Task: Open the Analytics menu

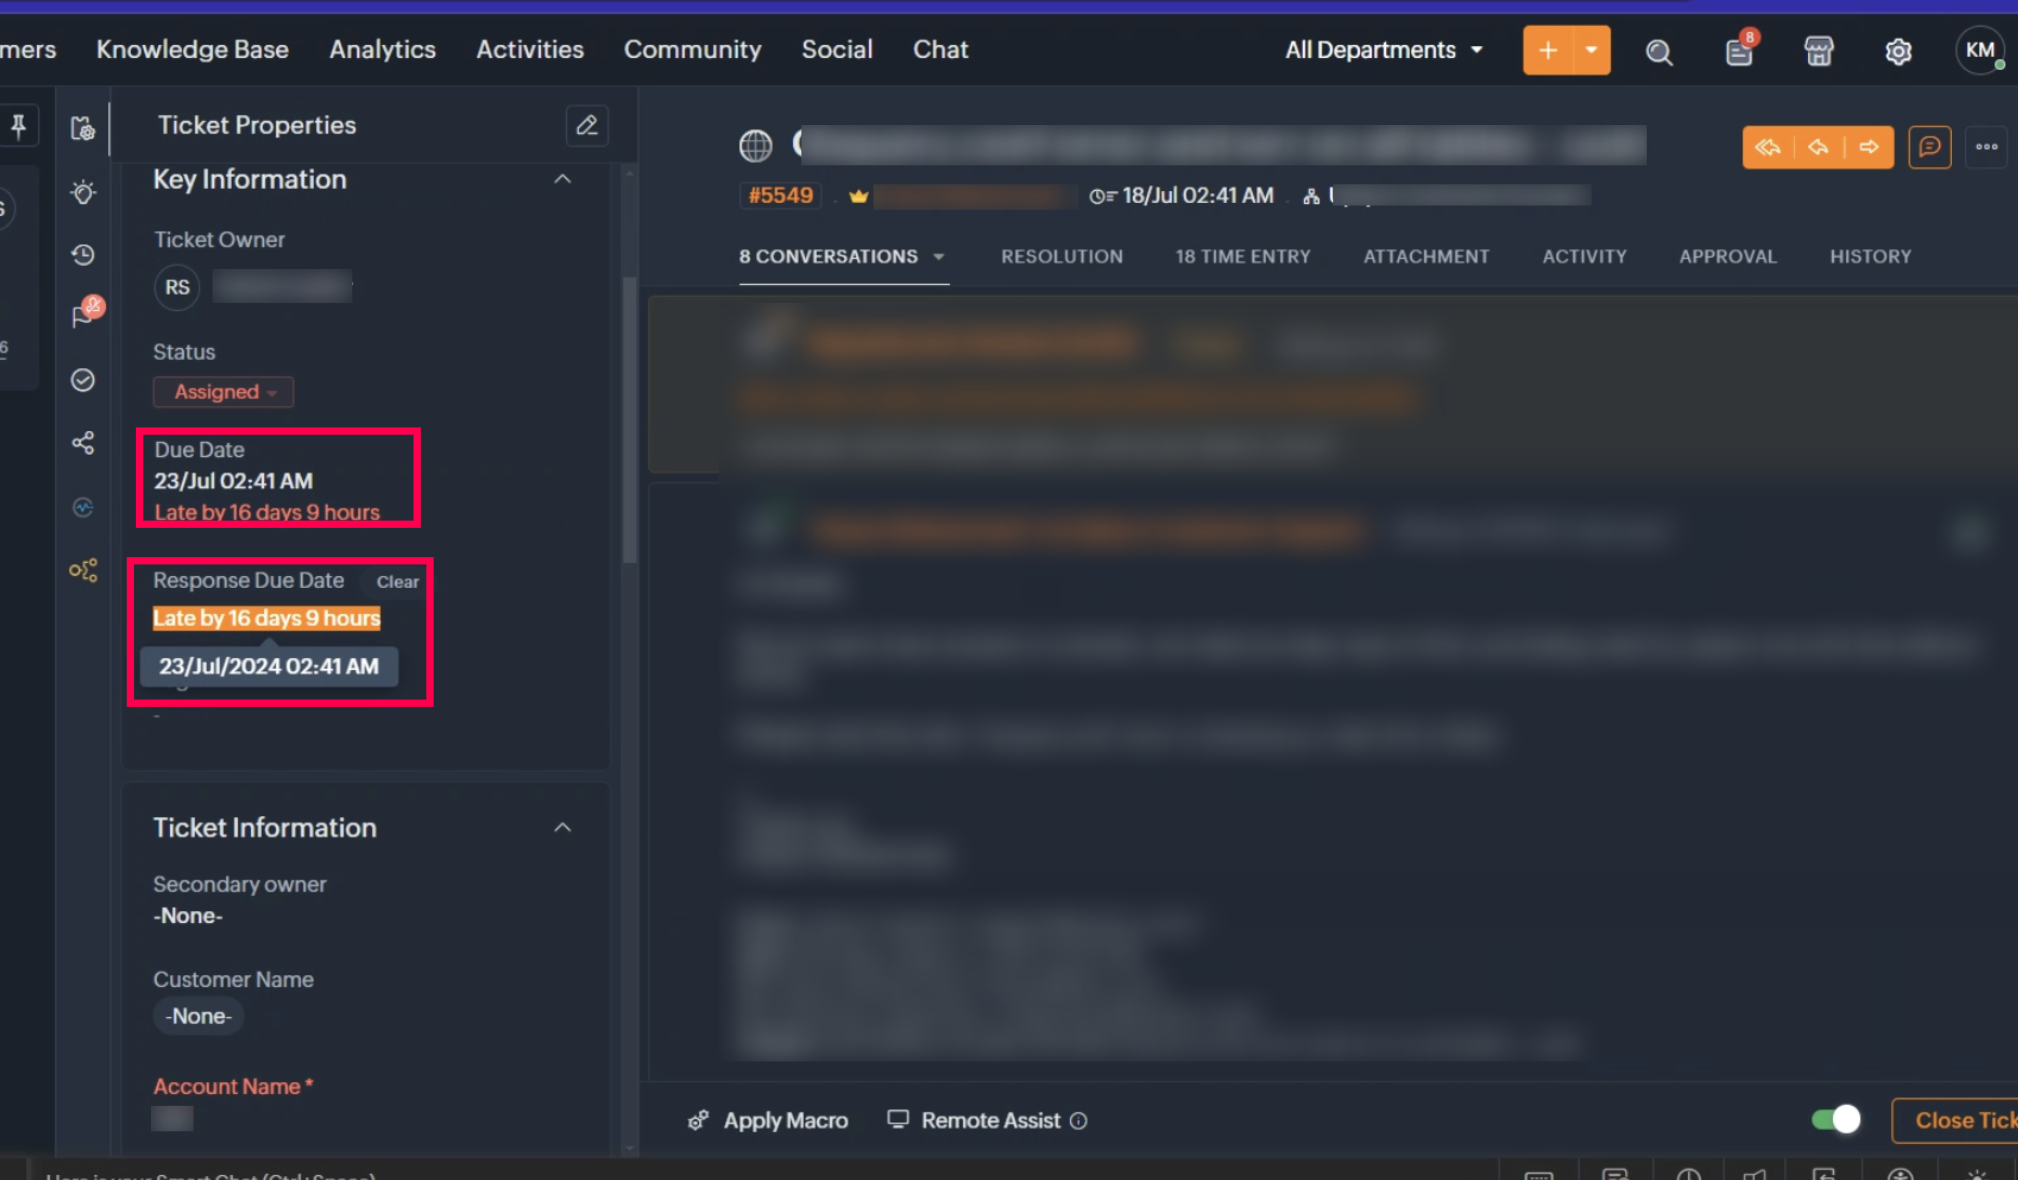Action: (x=382, y=49)
